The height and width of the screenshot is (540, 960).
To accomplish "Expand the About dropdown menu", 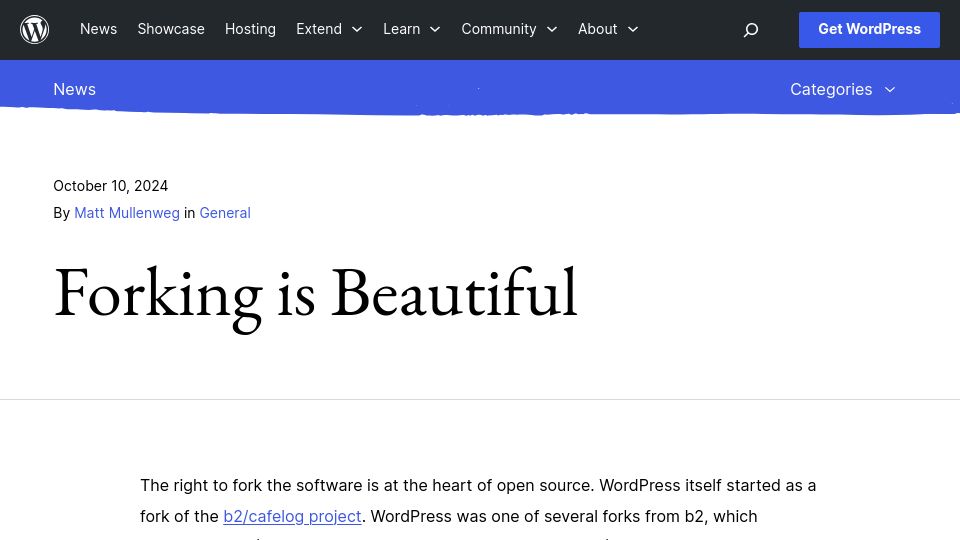I will tap(608, 29).
